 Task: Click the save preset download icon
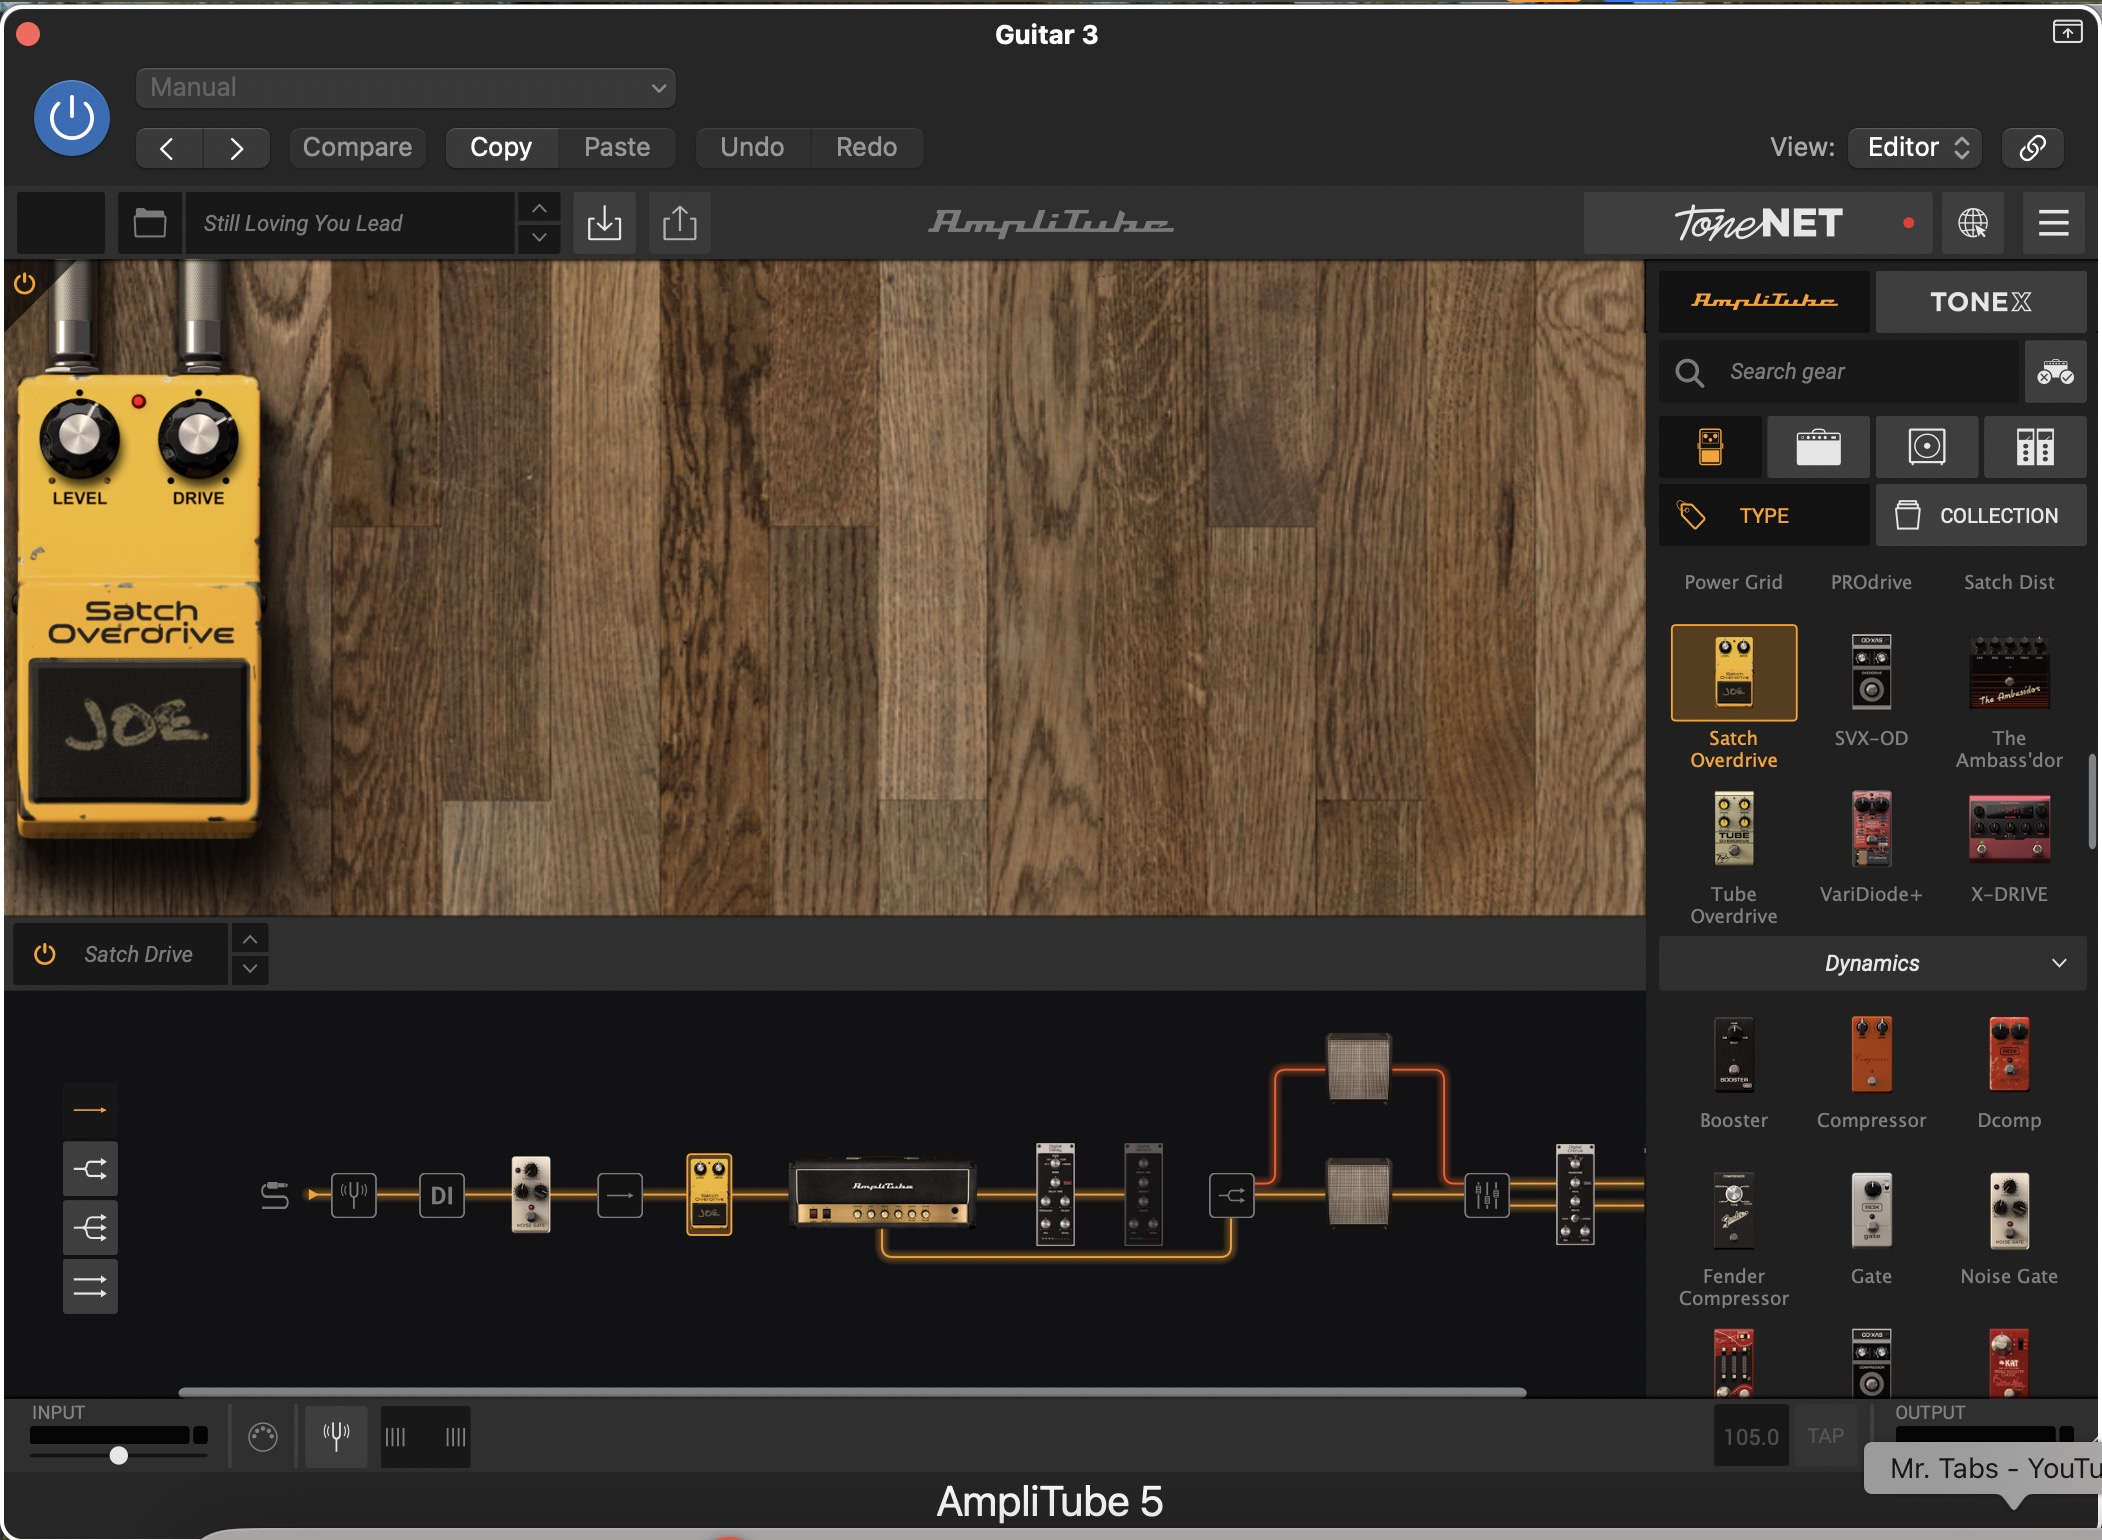tap(604, 223)
